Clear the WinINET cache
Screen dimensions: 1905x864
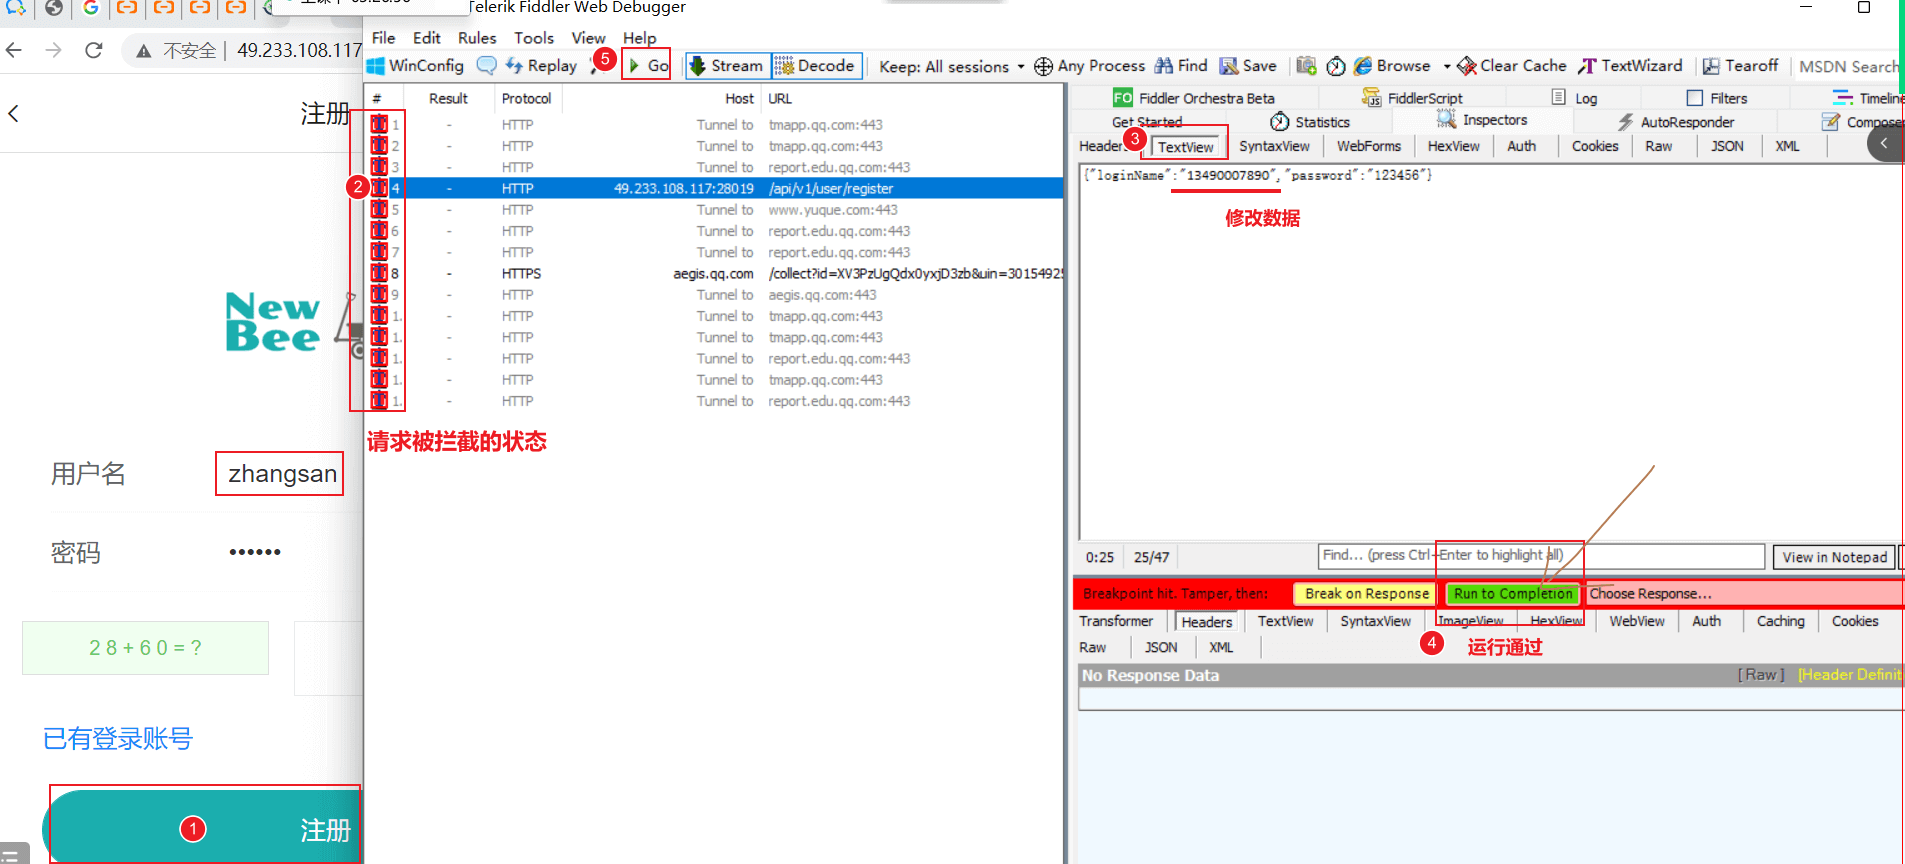tap(1511, 66)
